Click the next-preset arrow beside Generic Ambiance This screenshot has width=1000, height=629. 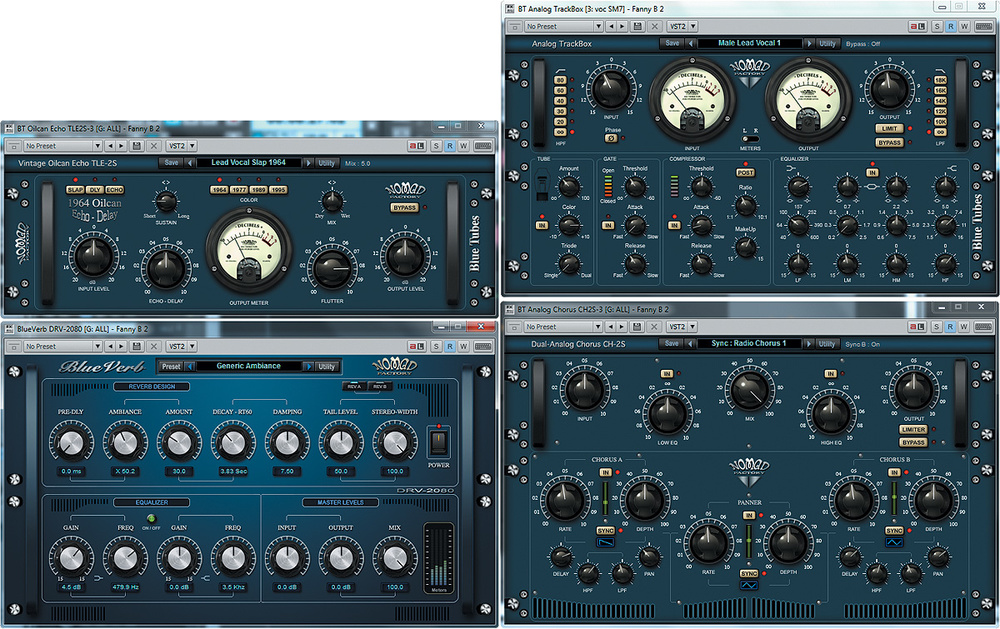tap(308, 367)
